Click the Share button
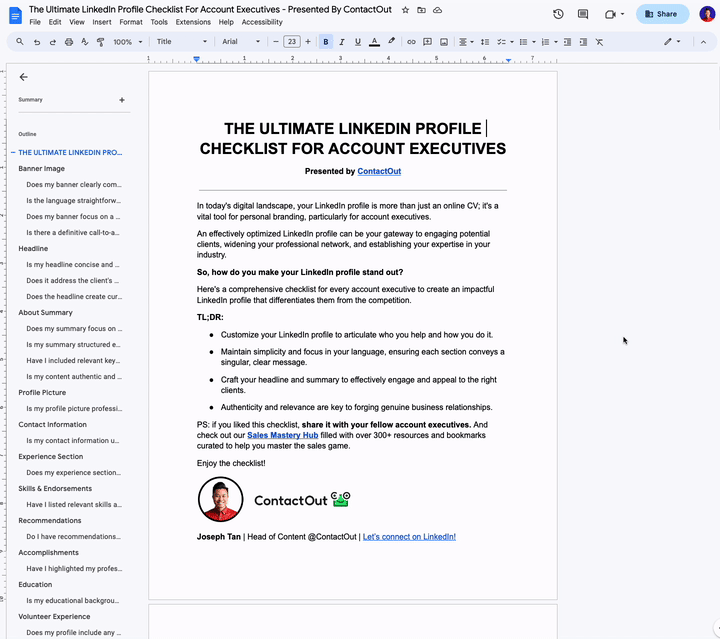Image resolution: width=720 pixels, height=639 pixels. point(661,14)
